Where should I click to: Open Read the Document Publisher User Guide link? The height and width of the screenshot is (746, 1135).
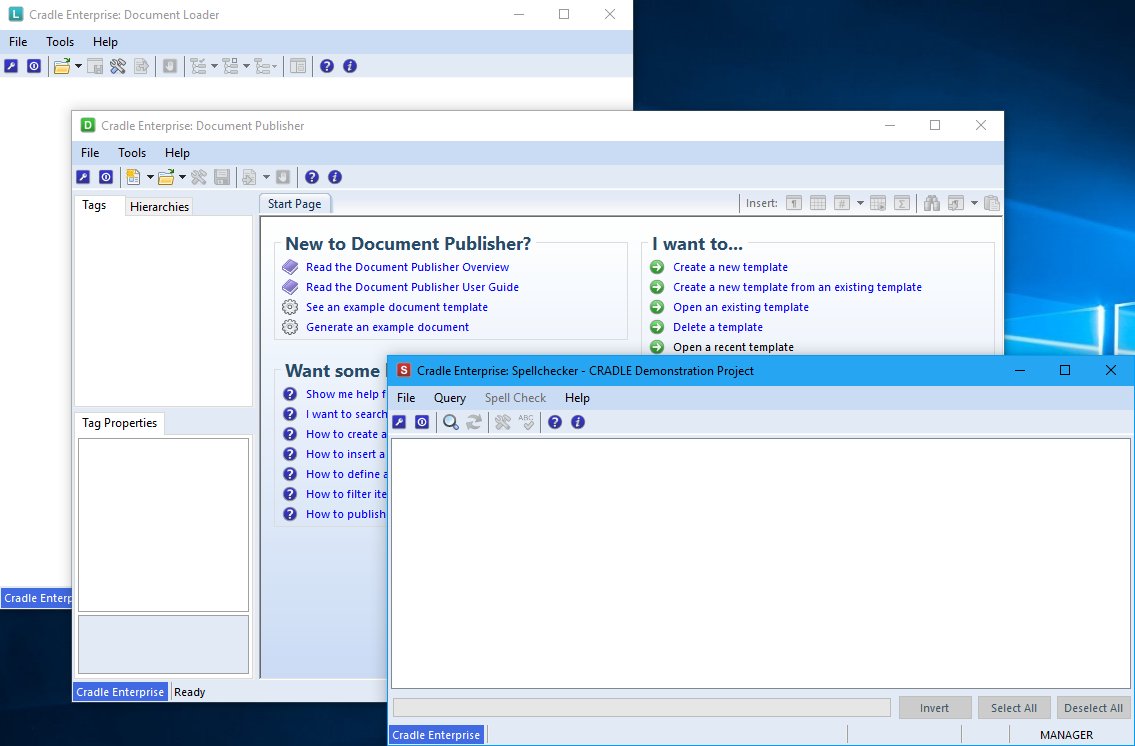[413, 287]
